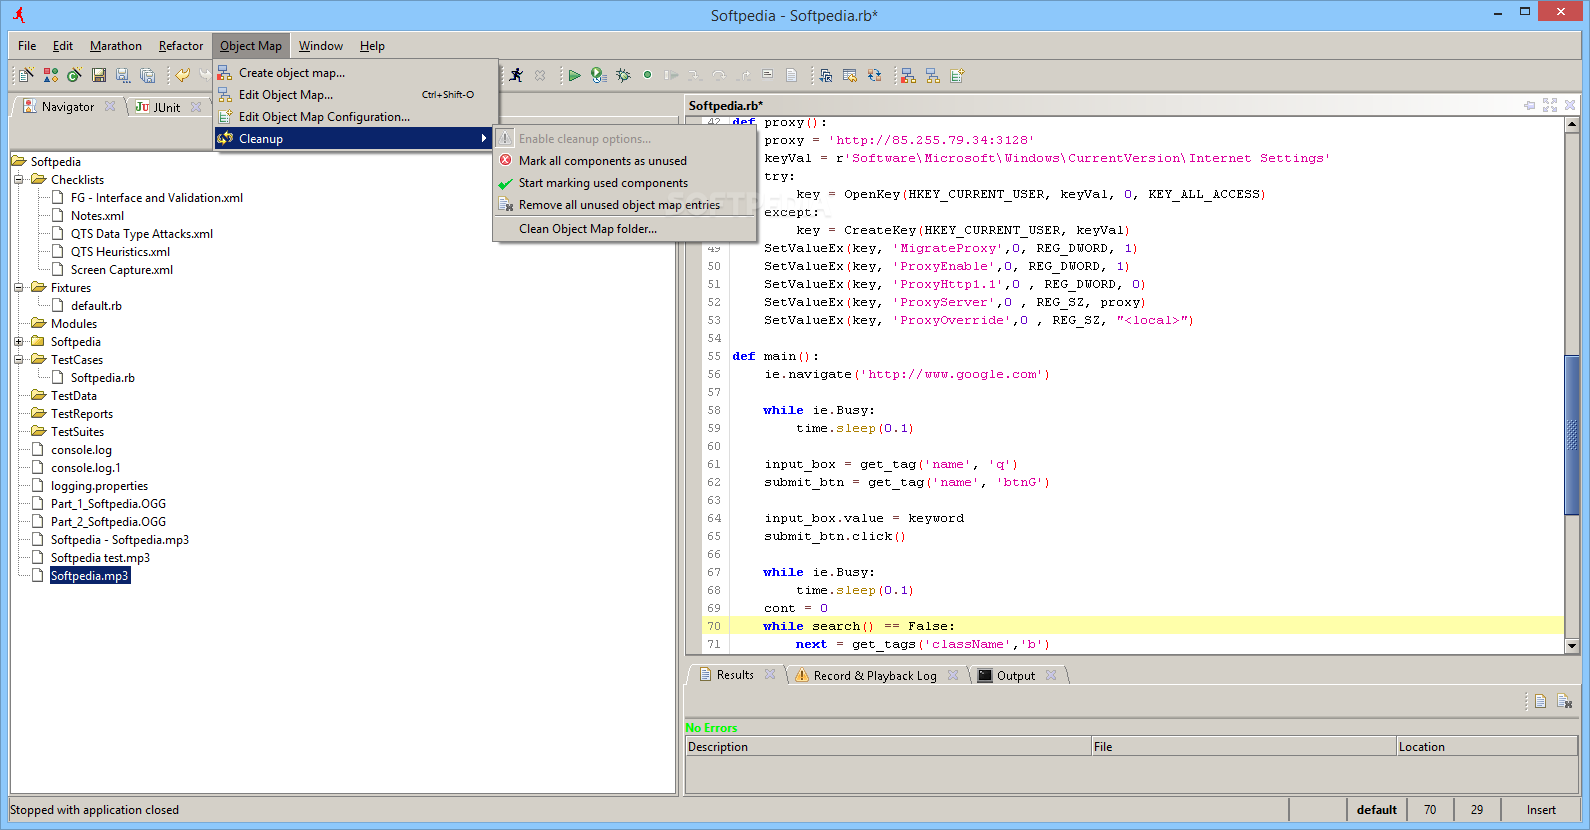Image resolution: width=1590 pixels, height=830 pixels.
Task: Select default.rb under Fixtures
Action: (x=96, y=306)
